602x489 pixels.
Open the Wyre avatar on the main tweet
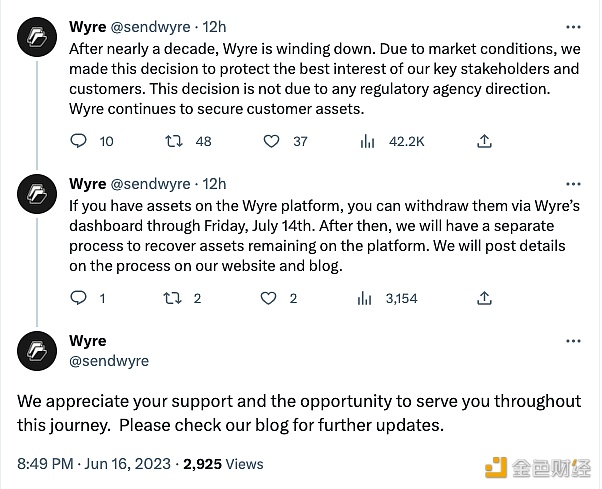(37, 351)
